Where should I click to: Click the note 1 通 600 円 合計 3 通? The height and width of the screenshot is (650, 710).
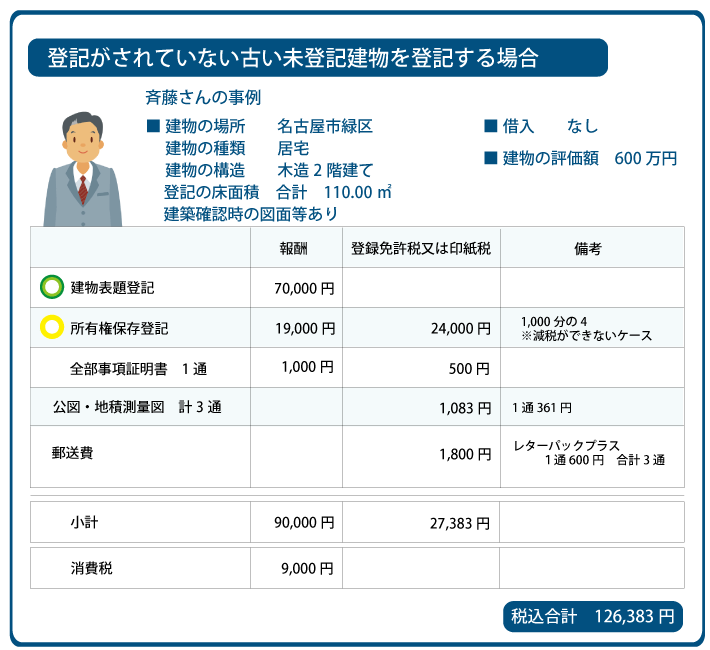click(604, 460)
